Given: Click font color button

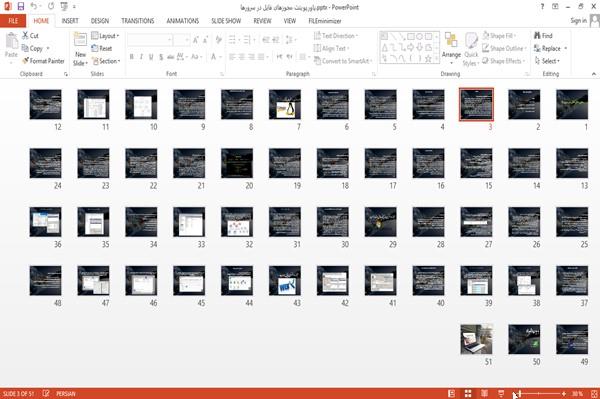Looking at the screenshot, I should (x=214, y=57).
